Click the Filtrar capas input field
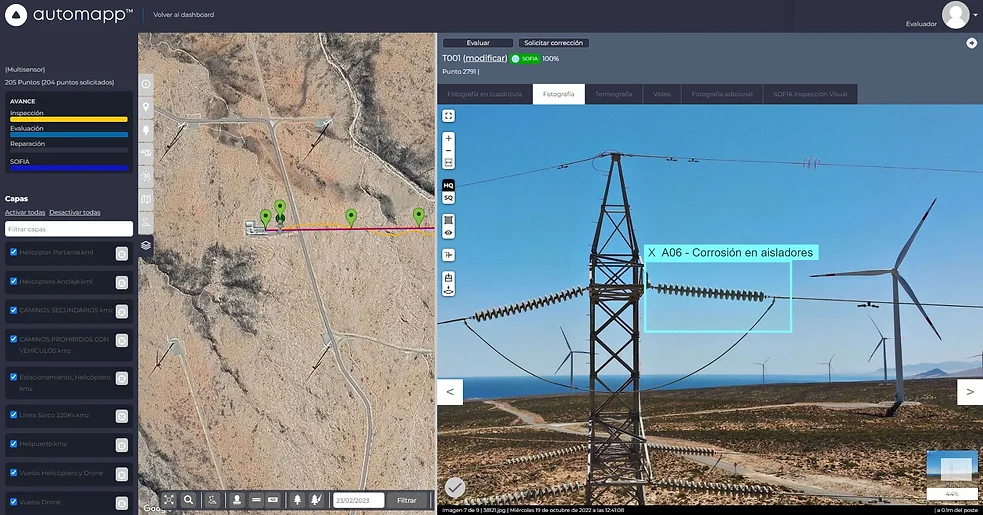The image size is (983, 515). pos(69,229)
